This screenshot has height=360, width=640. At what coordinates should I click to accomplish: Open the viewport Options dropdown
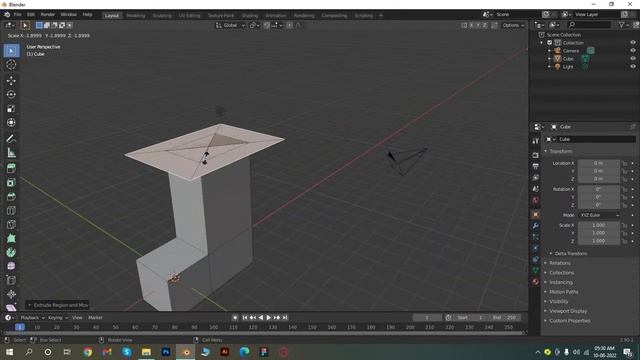(513, 25)
